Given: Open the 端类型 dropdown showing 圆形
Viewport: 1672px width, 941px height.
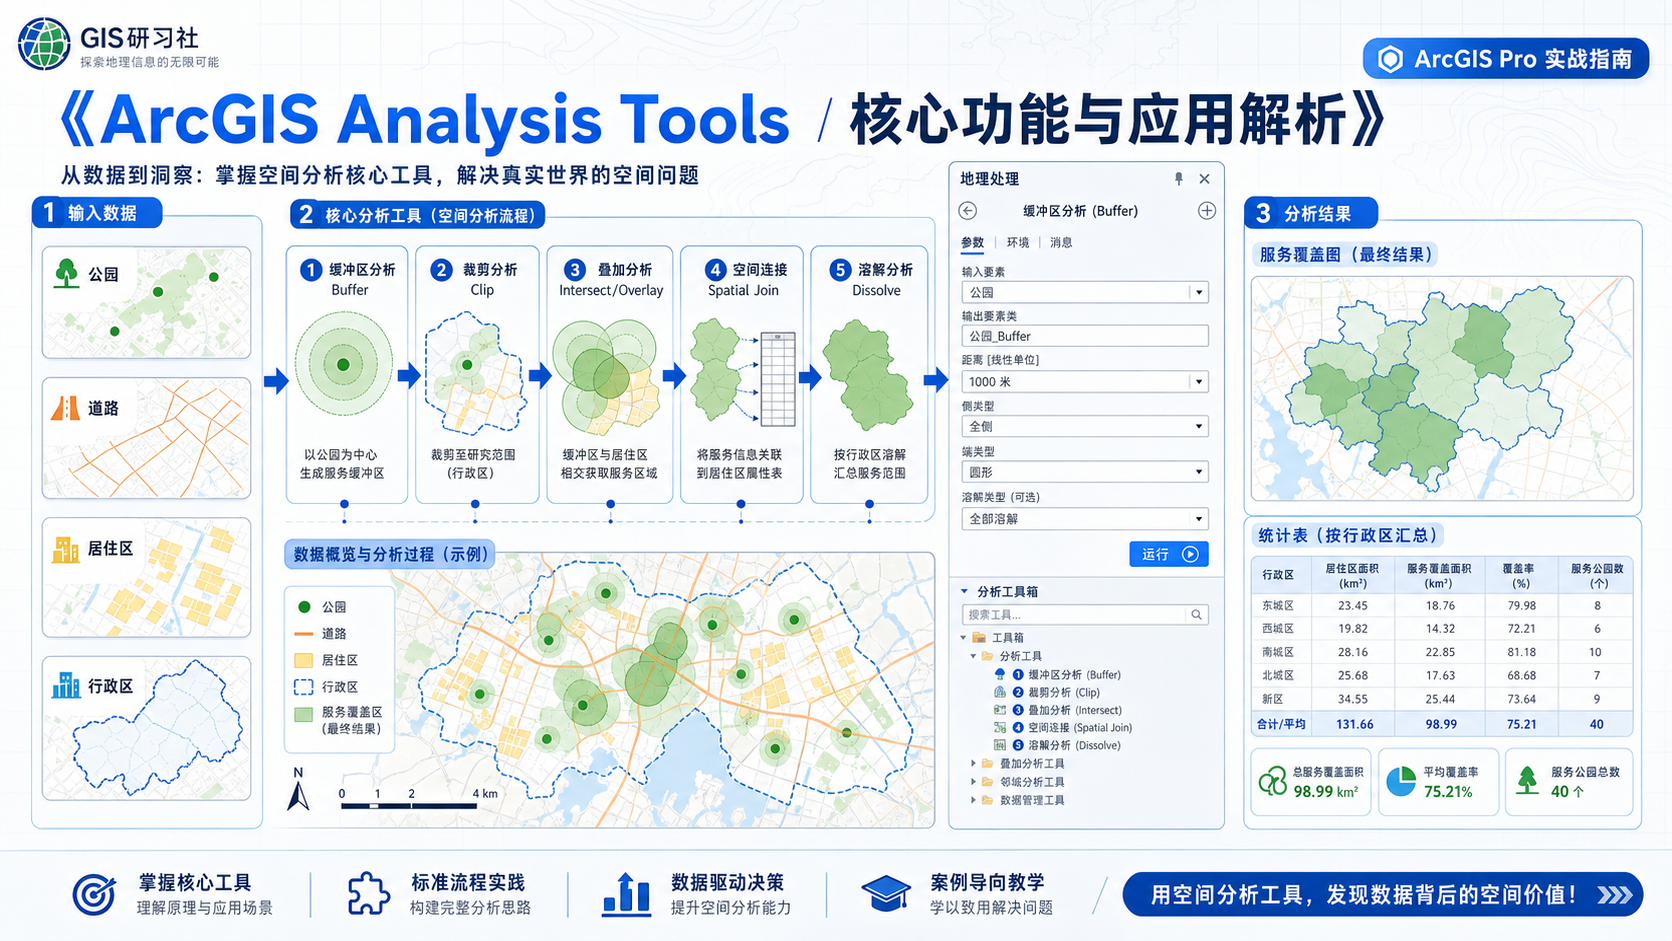Looking at the screenshot, I should pyautogui.click(x=1198, y=472).
